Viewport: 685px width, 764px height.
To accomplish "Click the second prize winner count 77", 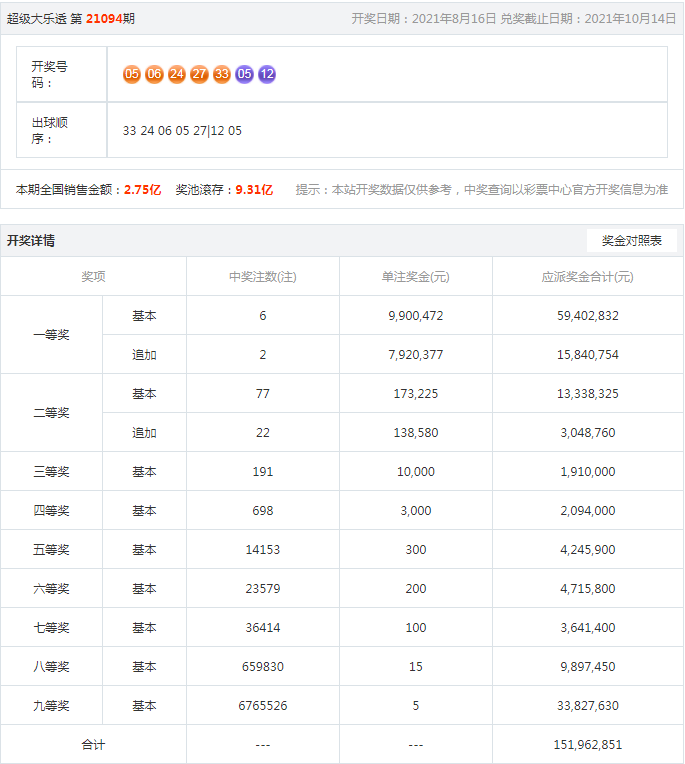I will coord(263,394).
